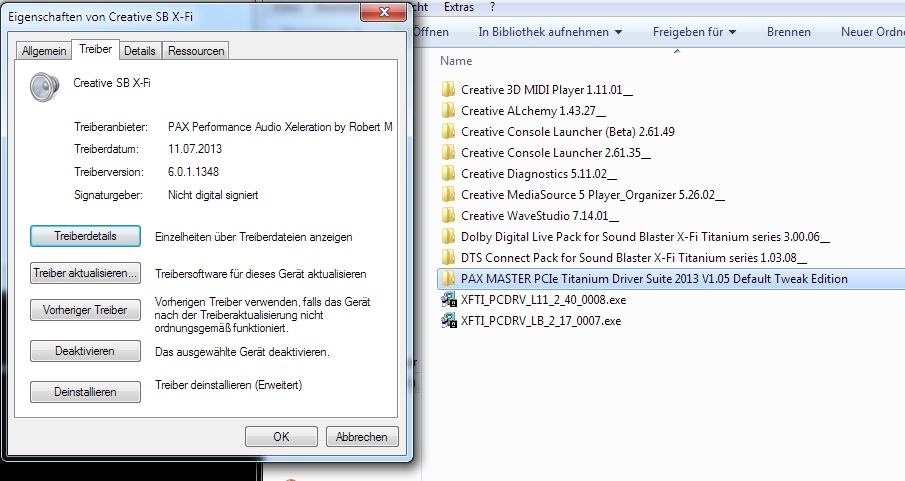Select PAX MASTER PCIe Titanium Driver Suite name
Image resolution: width=905 pixels, height=481 pixels.
[x=654, y=278]
